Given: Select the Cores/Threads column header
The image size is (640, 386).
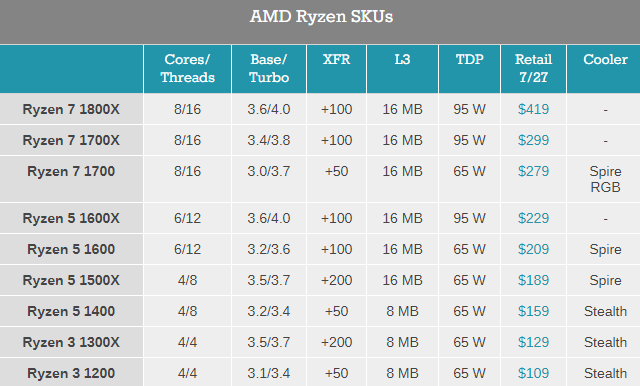Looking at the screenshot, I should [187, 69].
